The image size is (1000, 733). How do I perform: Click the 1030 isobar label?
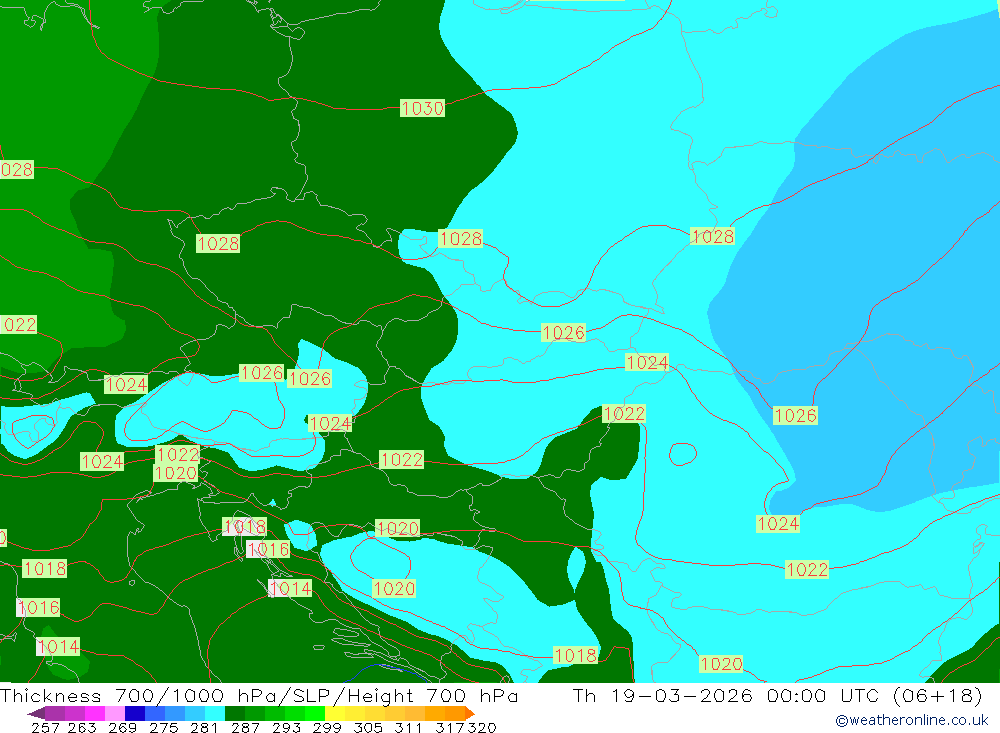coord(422,108)
